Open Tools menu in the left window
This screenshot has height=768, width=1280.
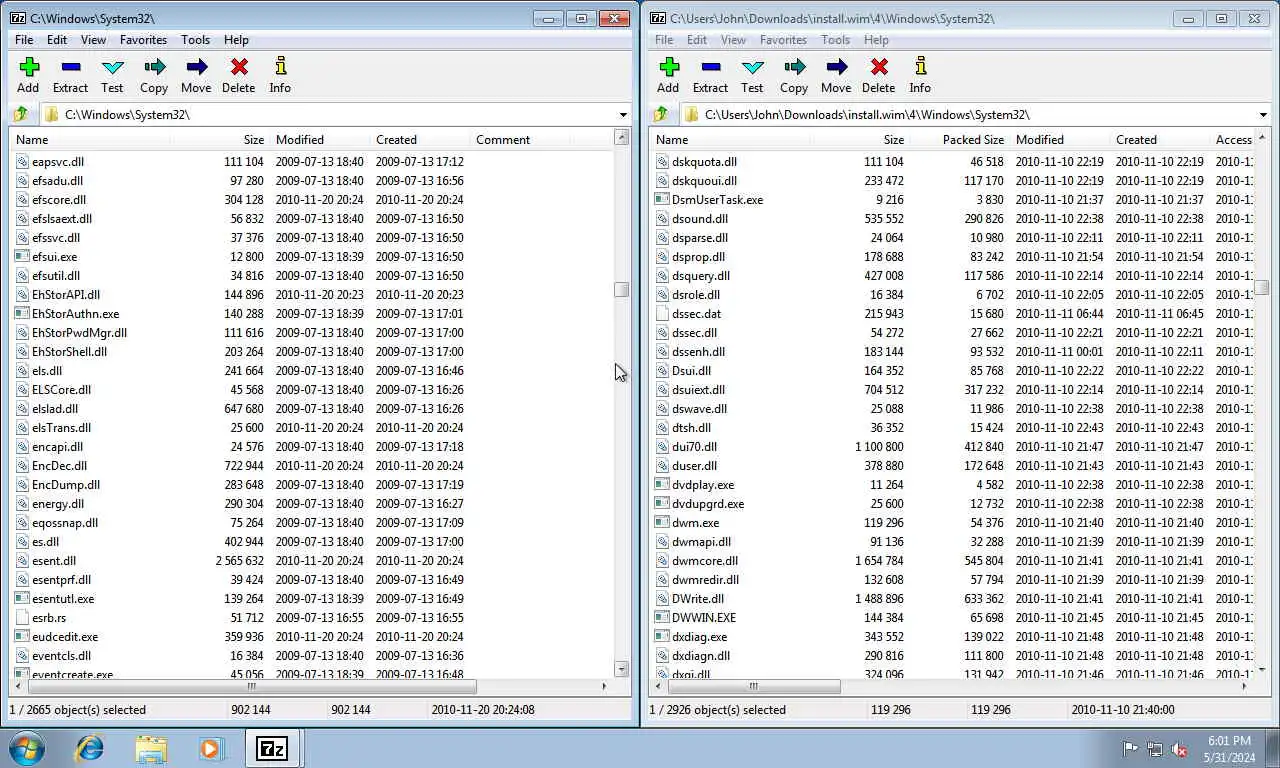tap(196, 40)
